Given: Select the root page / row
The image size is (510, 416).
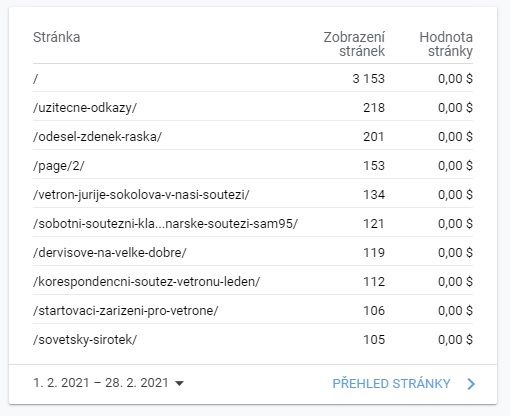Looking at the screenshot, I should [253, 78].
